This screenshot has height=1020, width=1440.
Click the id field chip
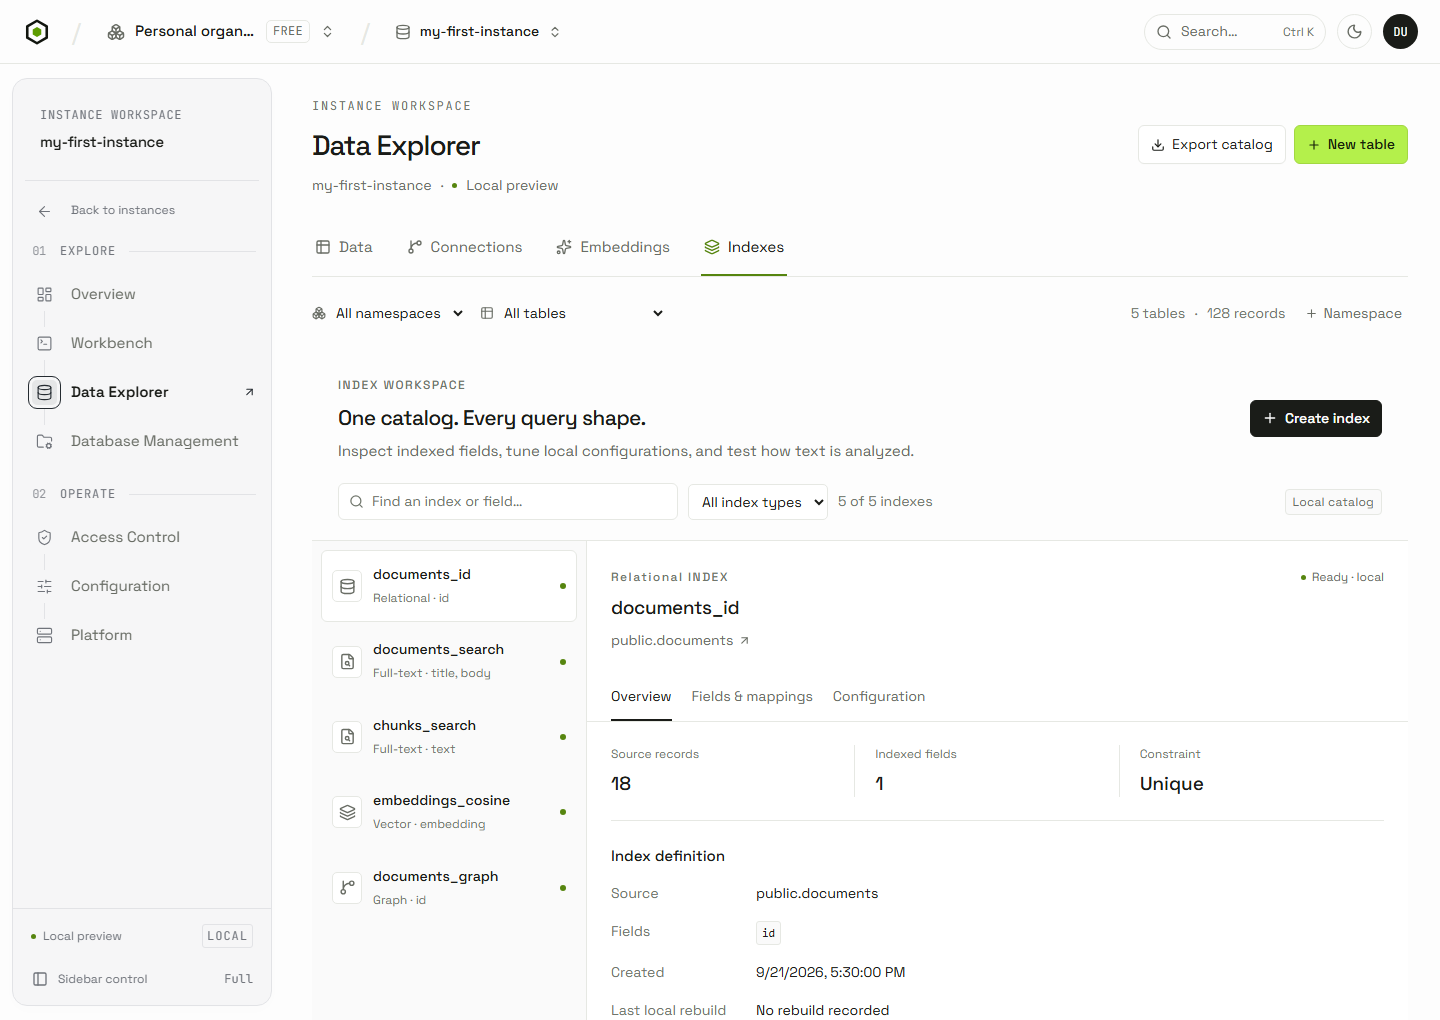(x=768, y=933)
